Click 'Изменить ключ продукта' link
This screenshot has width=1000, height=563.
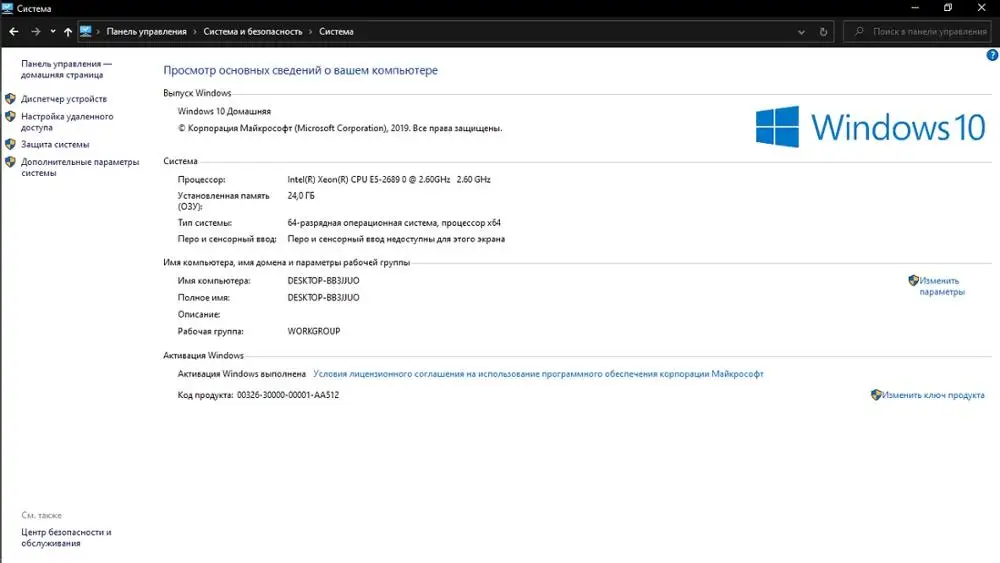[x=933, y=395]
